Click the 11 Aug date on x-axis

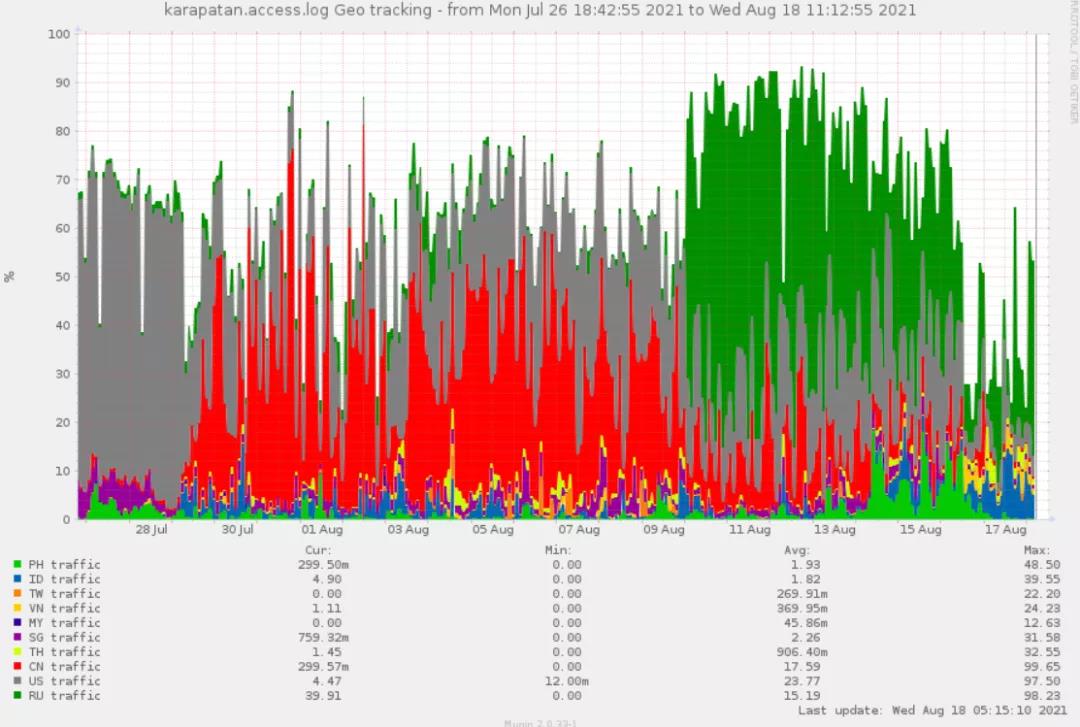pos(750,530)
